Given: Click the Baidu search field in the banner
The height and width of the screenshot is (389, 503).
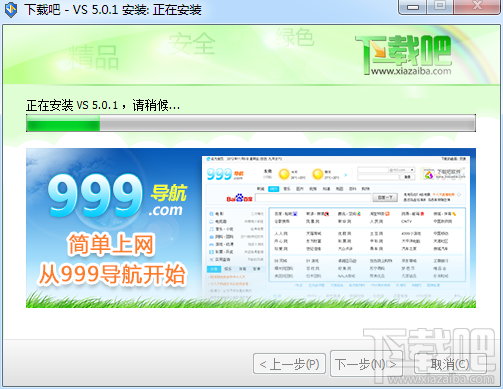Looking at the screenshot, I should tap(313, 198).
